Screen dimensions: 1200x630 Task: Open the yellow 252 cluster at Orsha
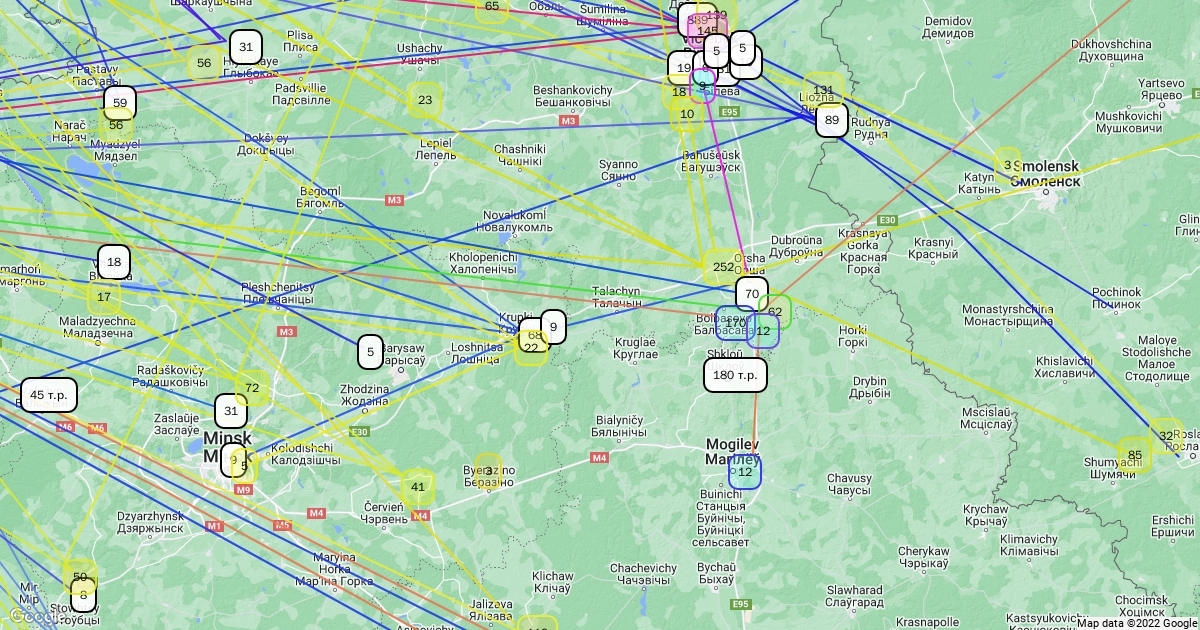point(723,267)
